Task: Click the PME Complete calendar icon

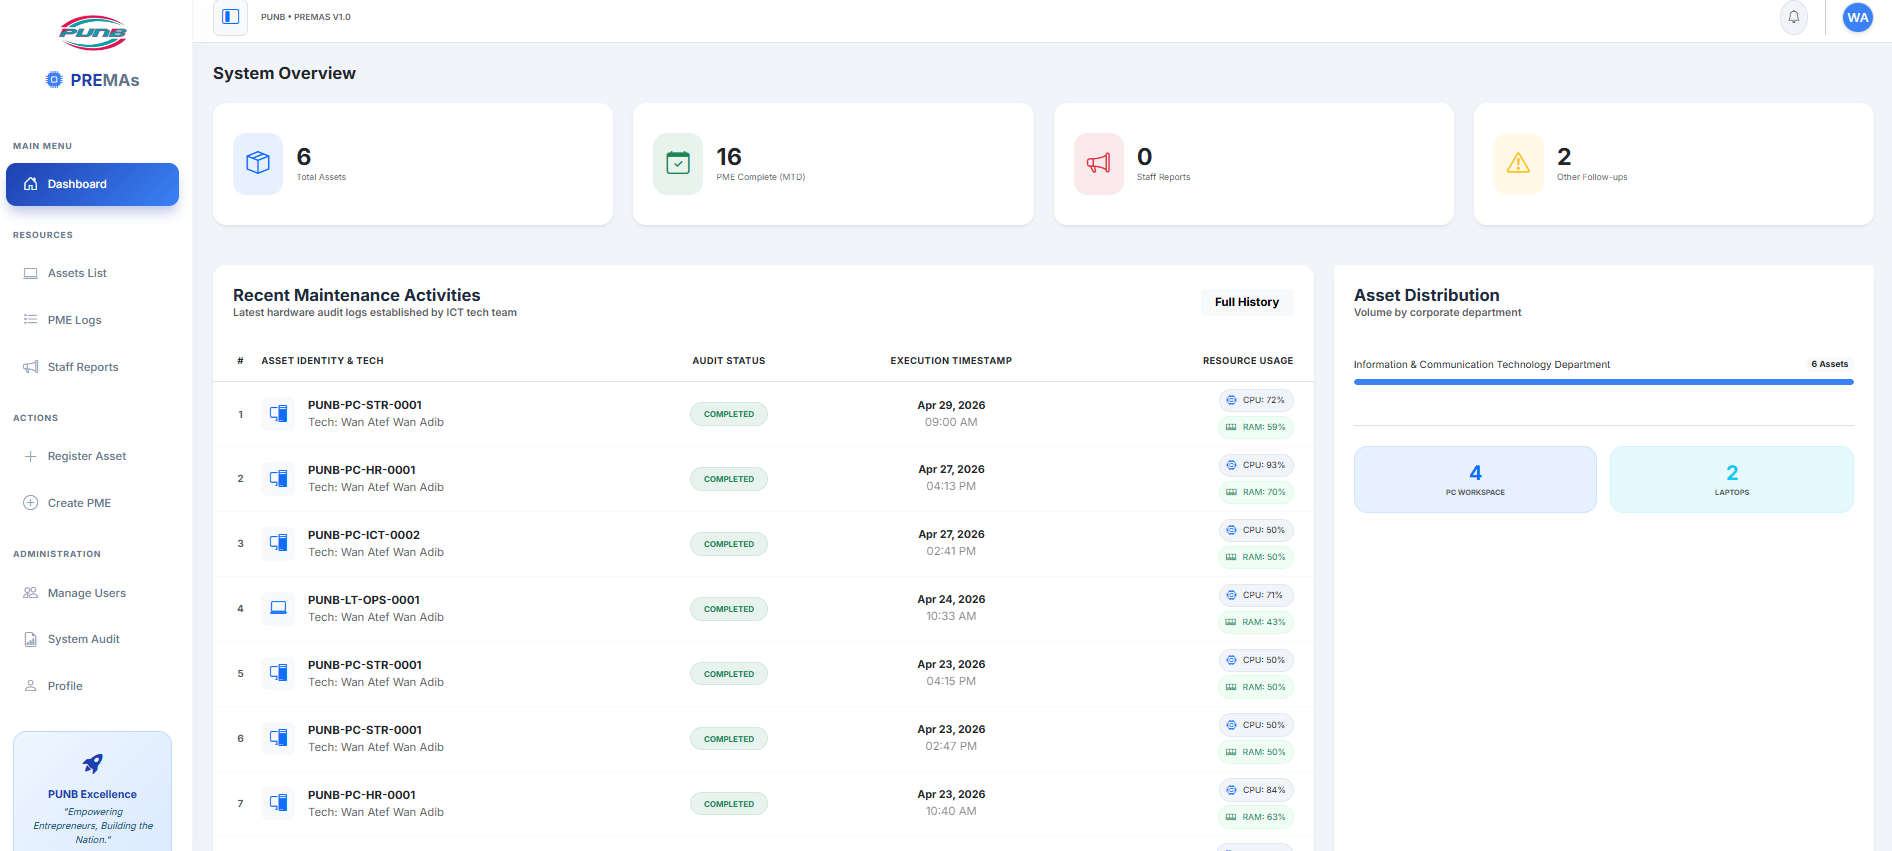Action: pyautogui.click(x=678, y=163)
